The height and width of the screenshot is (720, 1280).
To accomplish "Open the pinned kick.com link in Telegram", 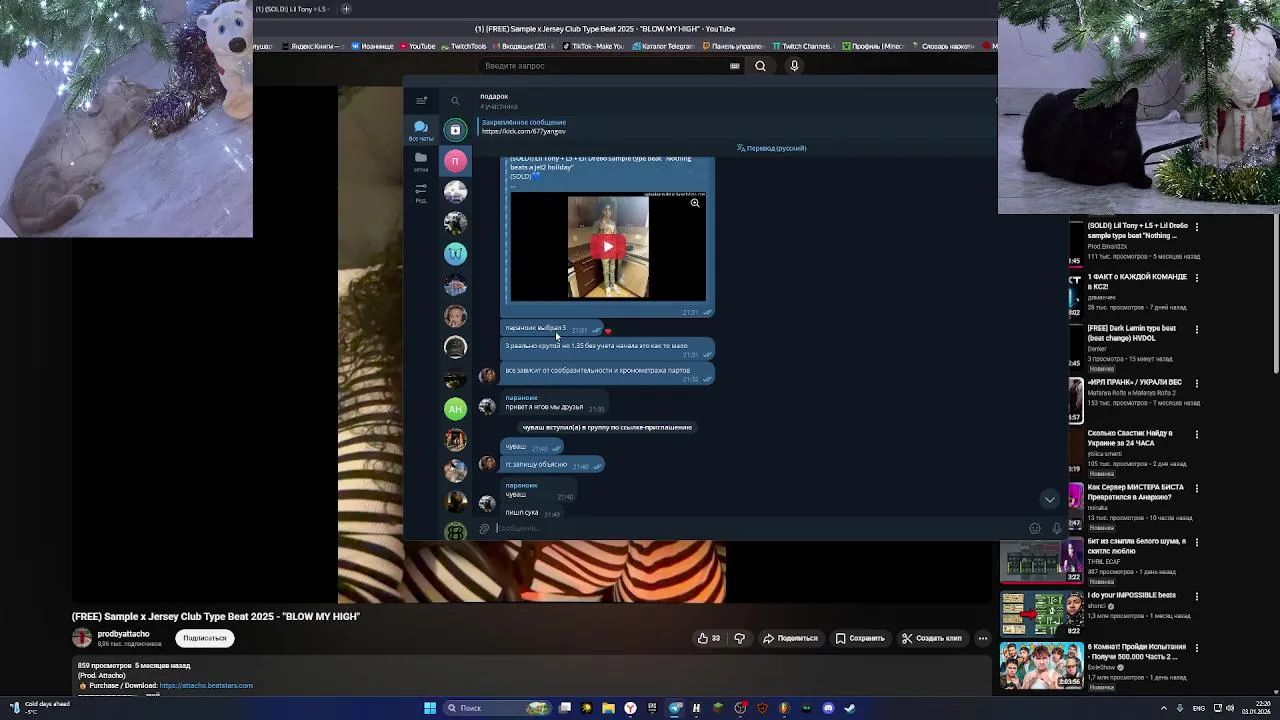I will 524,131.
